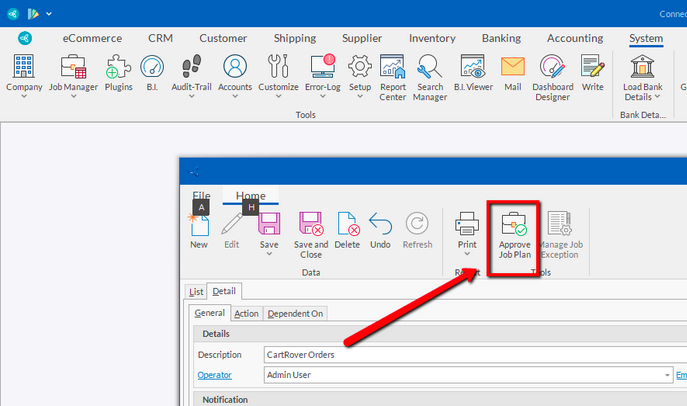This screenshot has width=687, height=406.
Task: Switch to the CRM ribbon tab
Action: [x=160, y=39]
